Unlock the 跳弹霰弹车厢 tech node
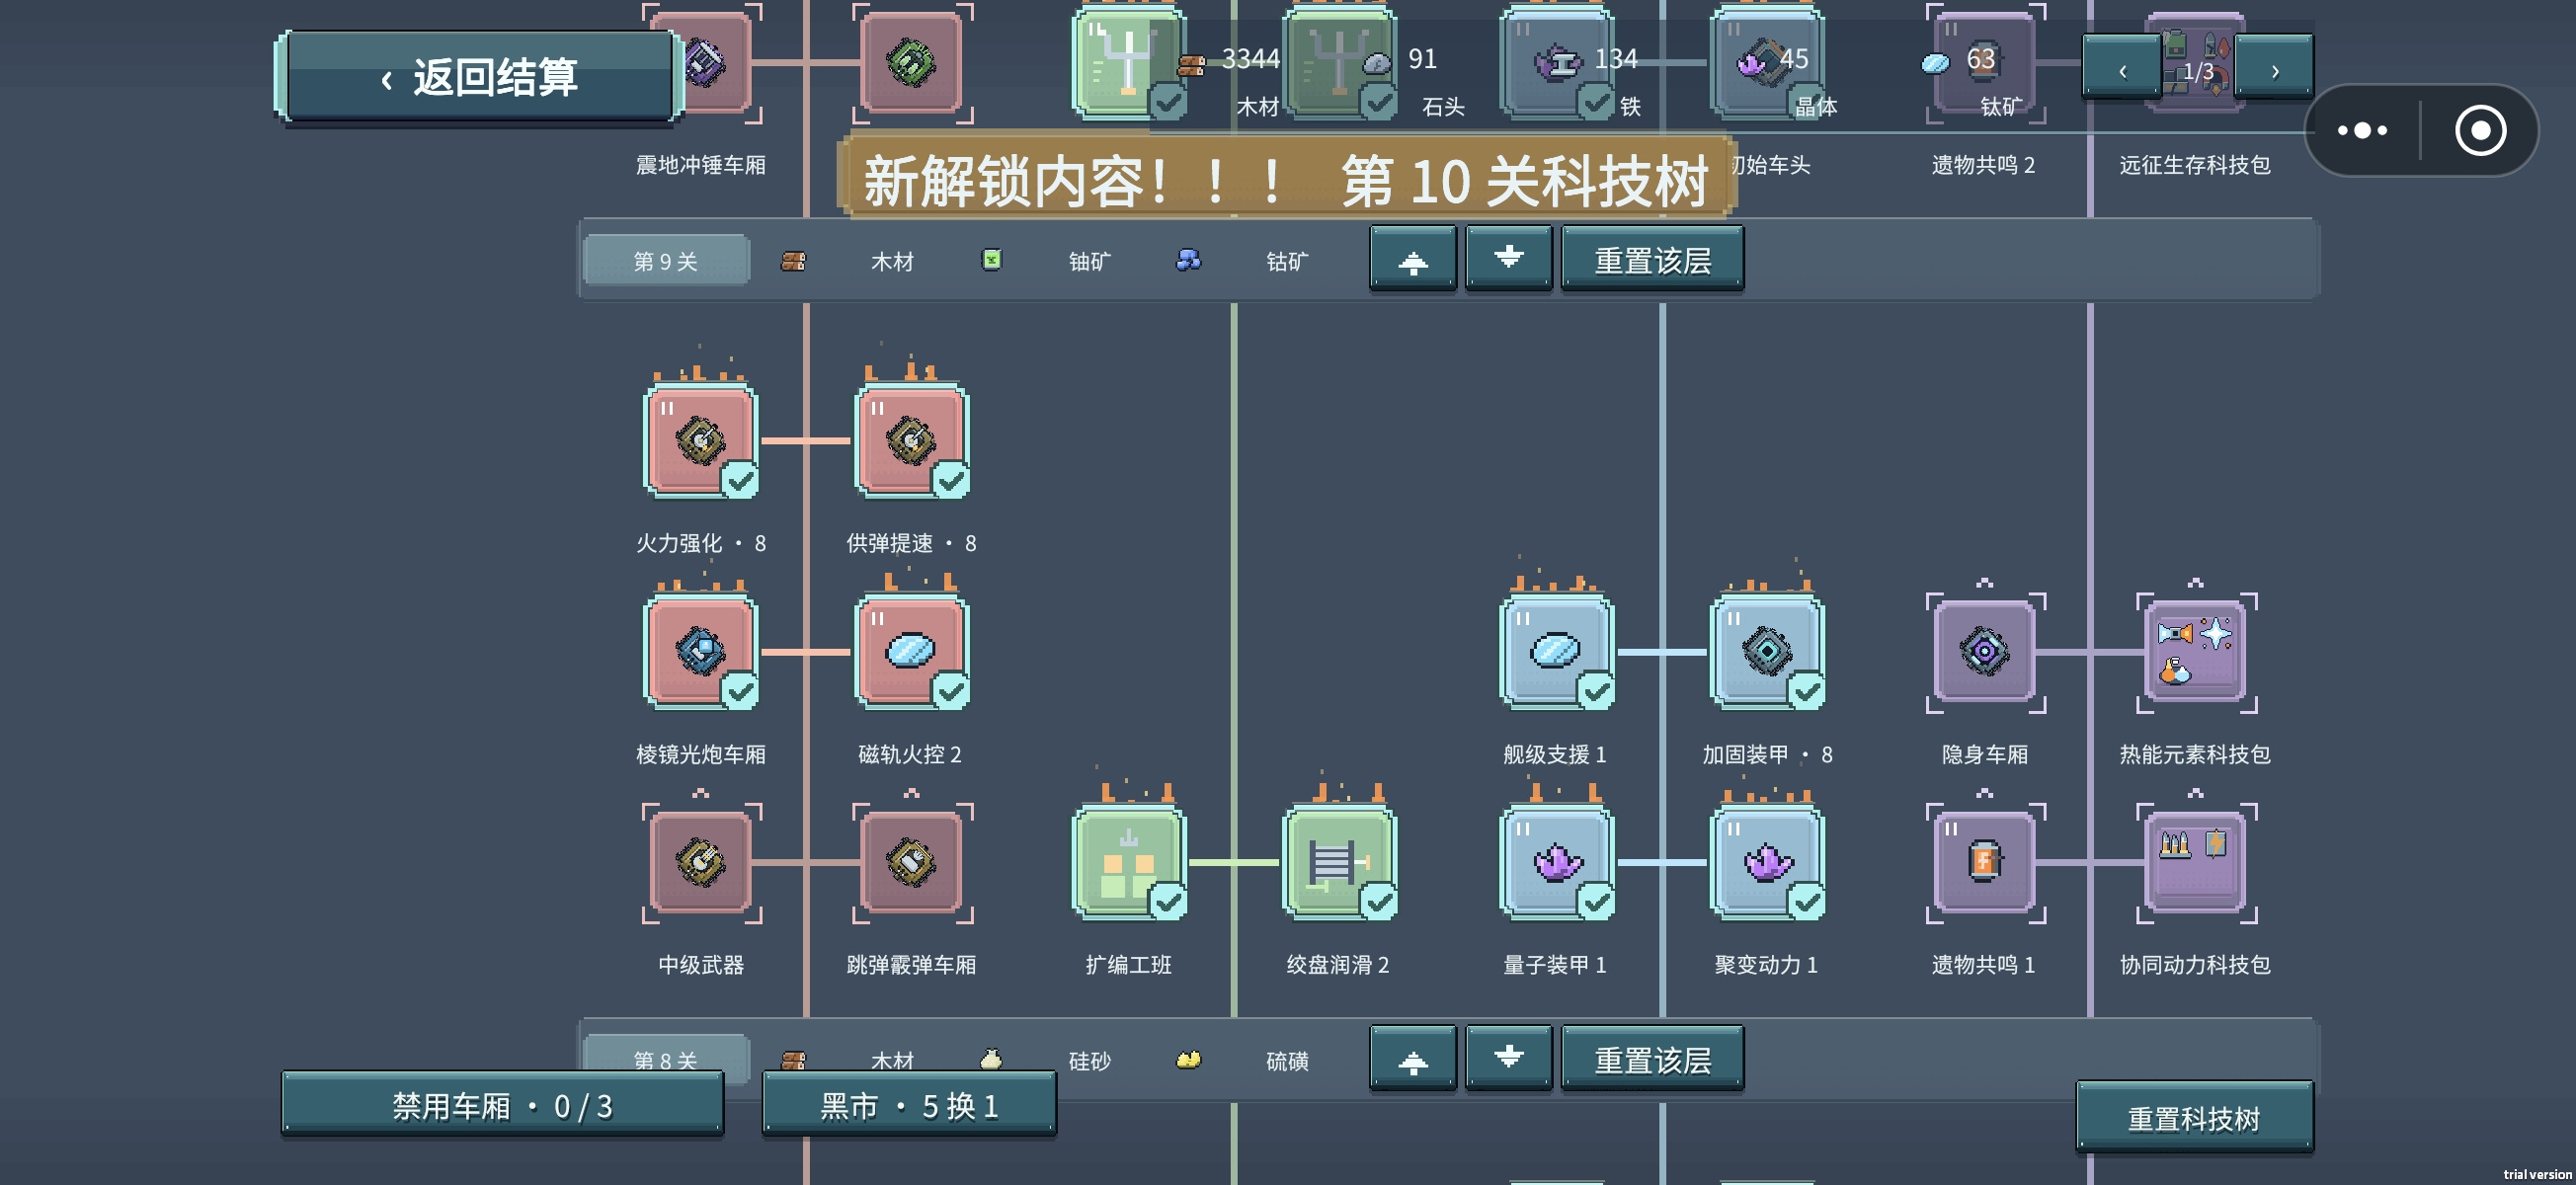Image resolution: width=2576 pixels, height=1185 pixels. (911, 862)
